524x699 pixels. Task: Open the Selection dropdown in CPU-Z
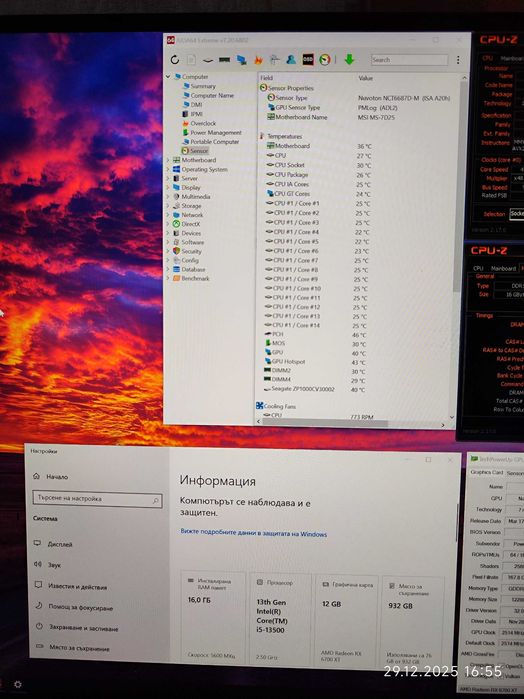(x=517, y=214)
